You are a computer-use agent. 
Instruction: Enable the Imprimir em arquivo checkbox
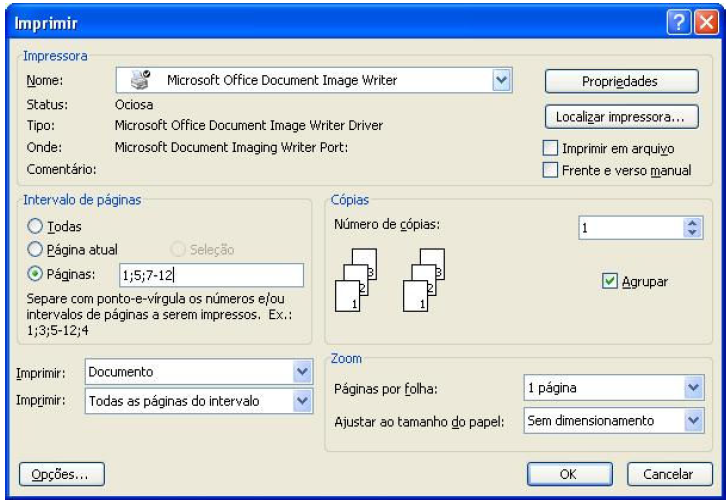pos(549,149)
